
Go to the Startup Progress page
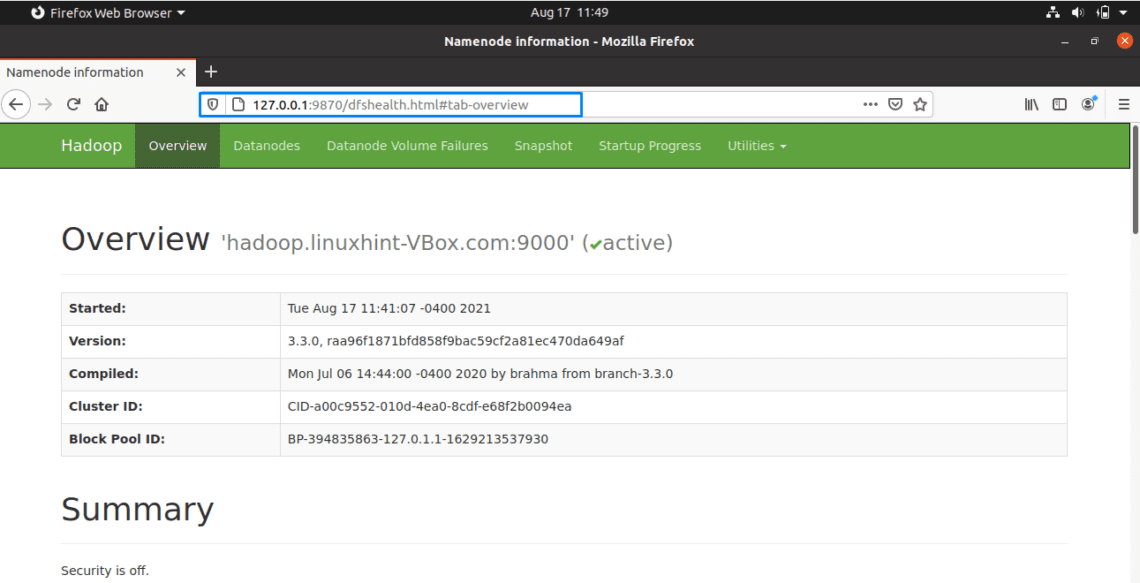649,146
